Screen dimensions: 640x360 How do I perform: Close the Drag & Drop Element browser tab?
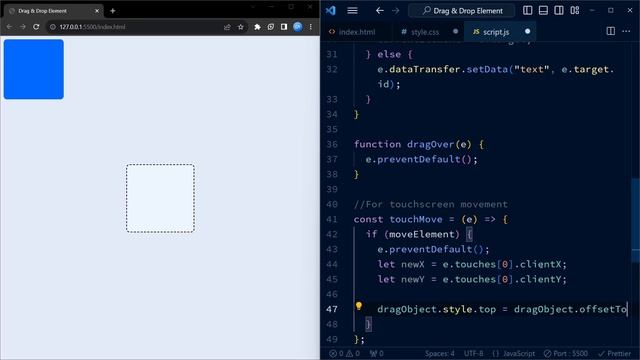click(97, 11)
